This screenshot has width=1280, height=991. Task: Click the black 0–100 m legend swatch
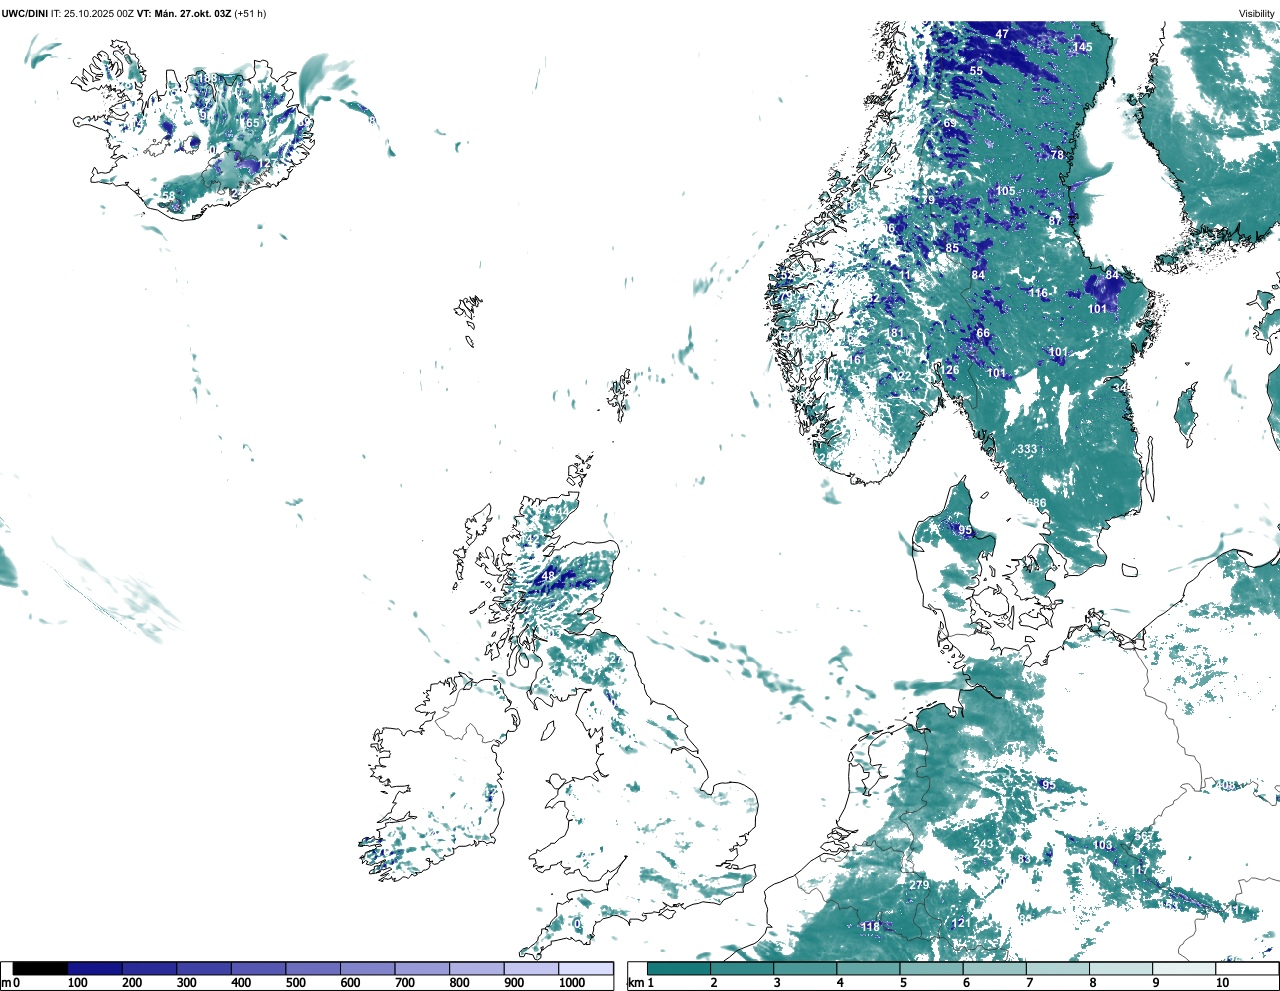click(x=40, y=968)
